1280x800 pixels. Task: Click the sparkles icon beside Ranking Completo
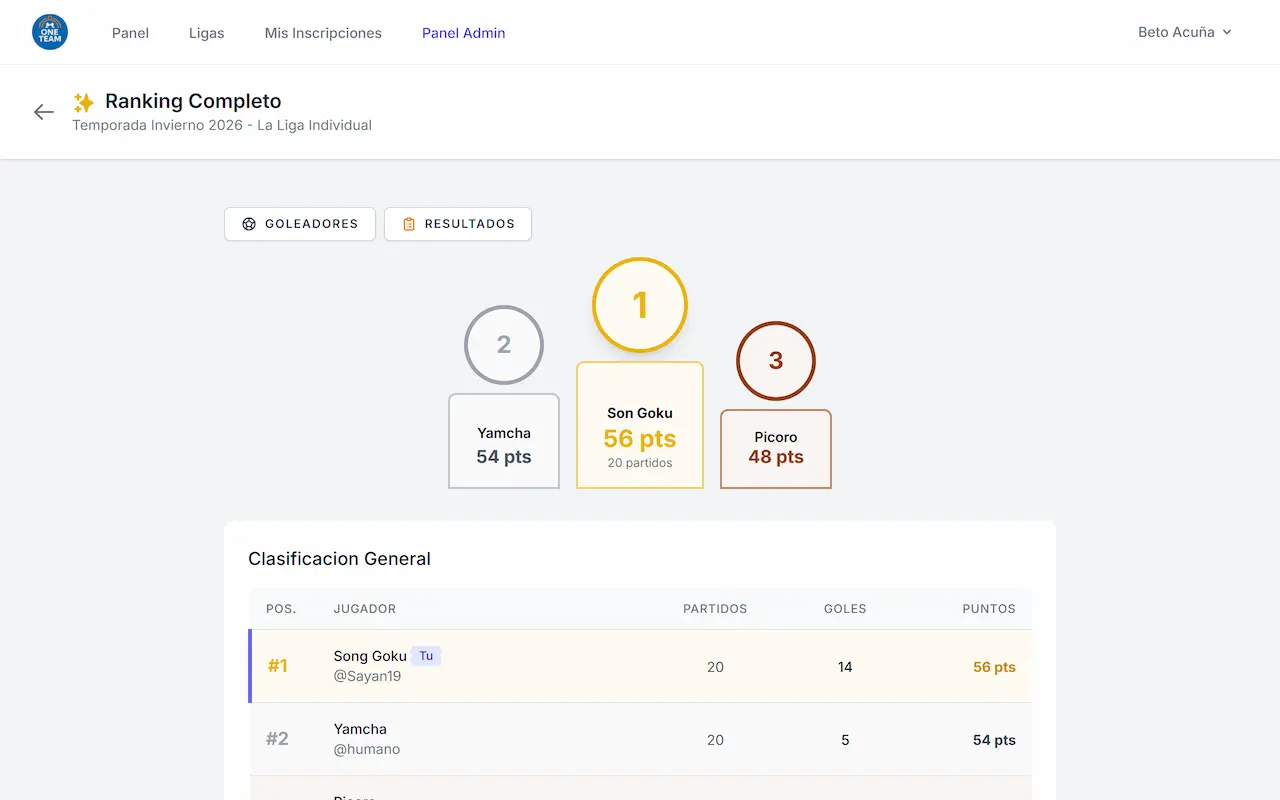(x=84, y=102)
